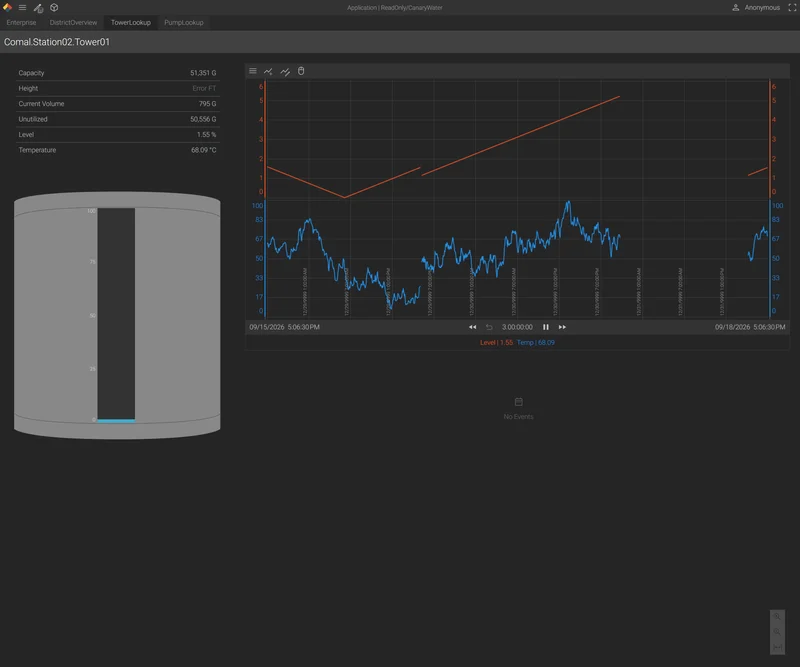The image size is (800, 667).
Task: Open the trend chart menu icon
Action: pyautogui.click(x=253, y=71)
